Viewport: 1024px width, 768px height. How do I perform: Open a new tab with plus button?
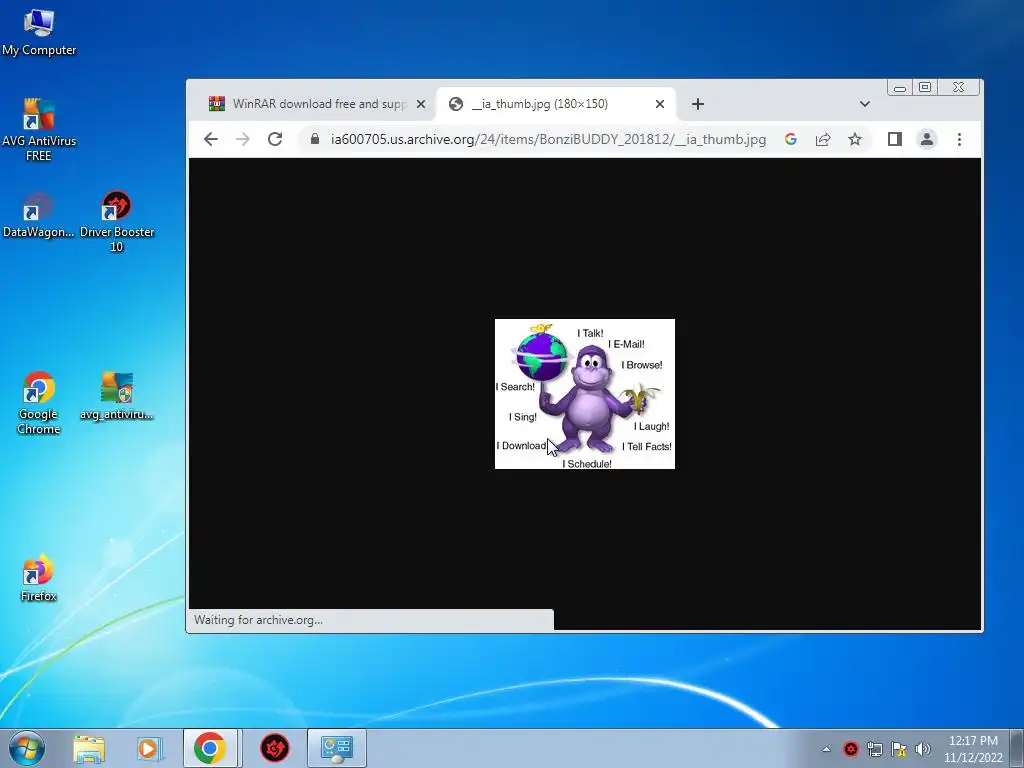click(697, 104)
